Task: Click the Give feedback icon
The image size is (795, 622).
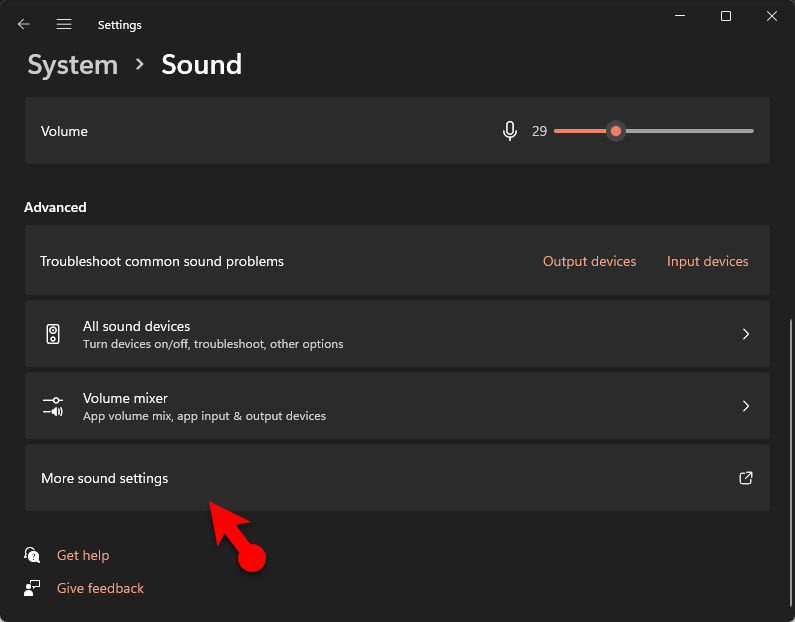Action: [32, 588]
